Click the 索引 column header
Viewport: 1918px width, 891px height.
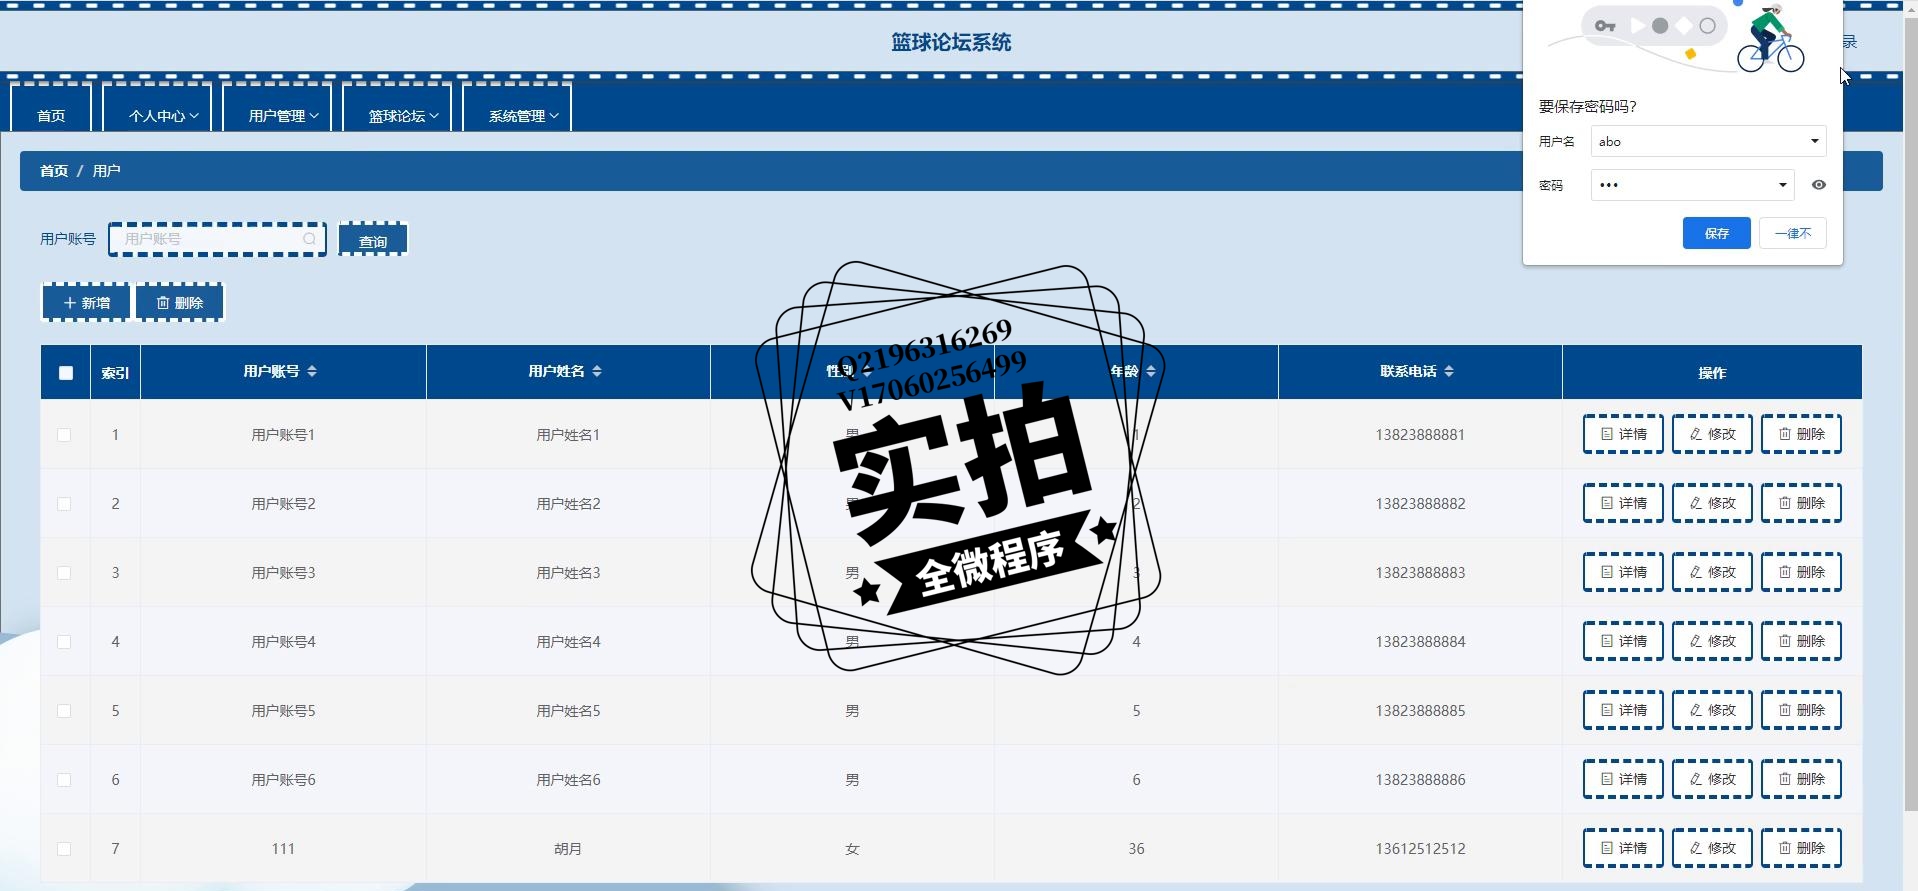coord(115,373)
